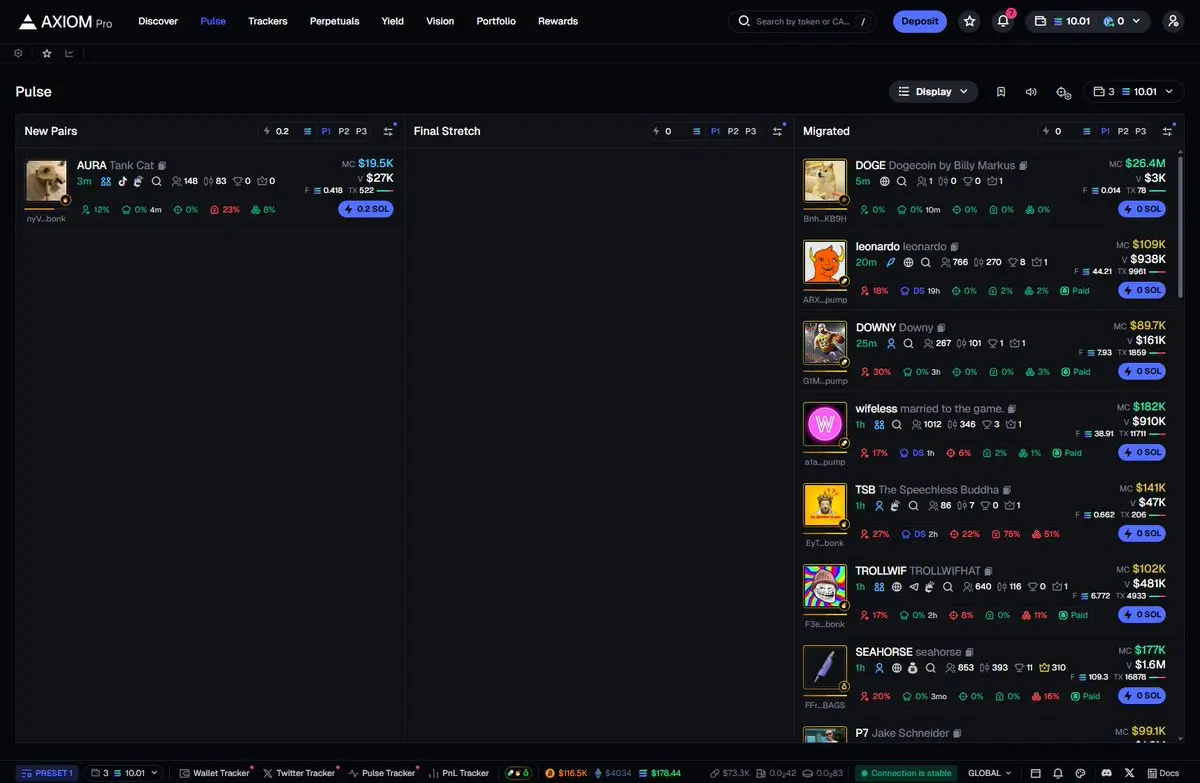1200x783 pixels.
Task: Open X social icon in bottom bar
Action: (x=1129, y=773)
